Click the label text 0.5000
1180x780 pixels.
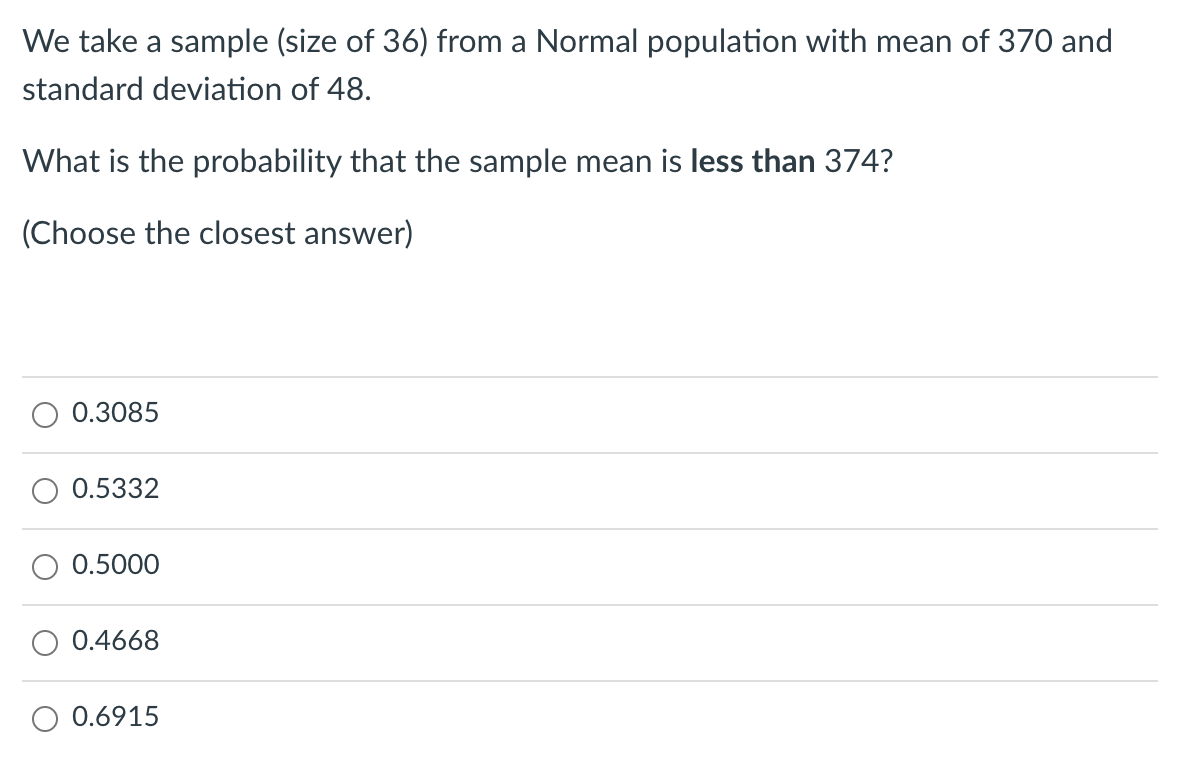pyautogui.click(x=115, y=565)
